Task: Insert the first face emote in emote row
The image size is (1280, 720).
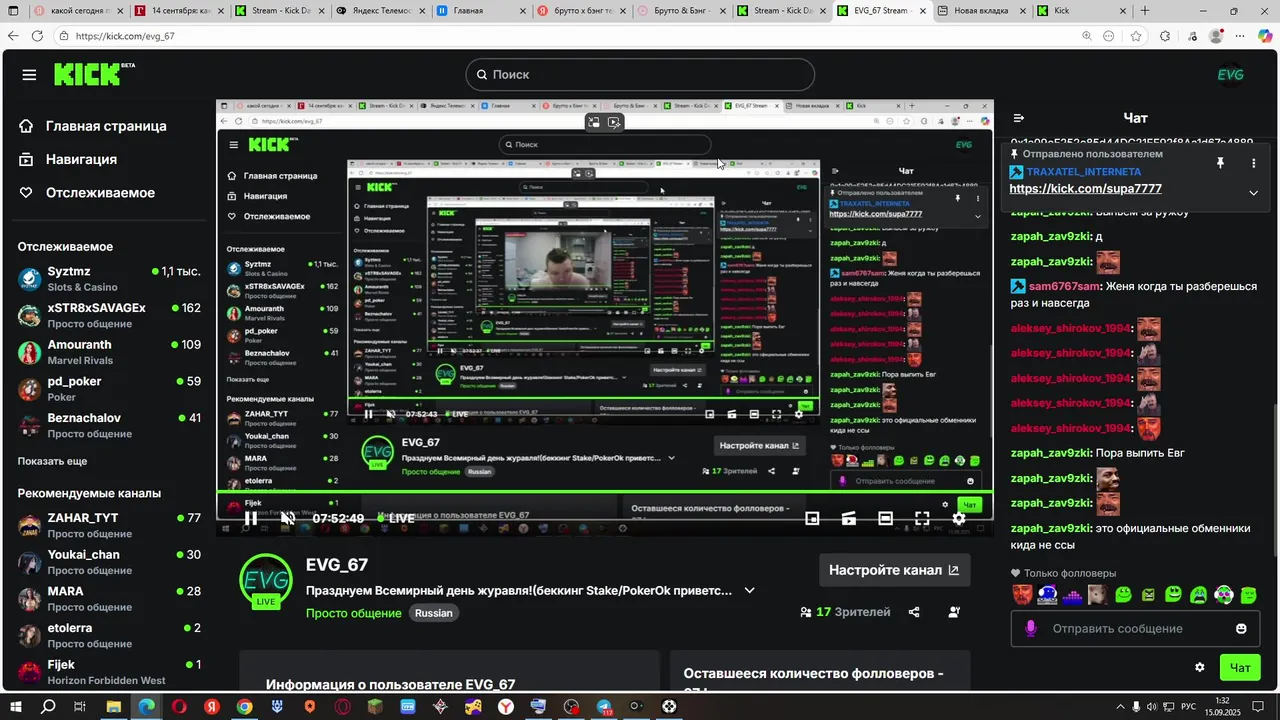Action: point(1022,595)
